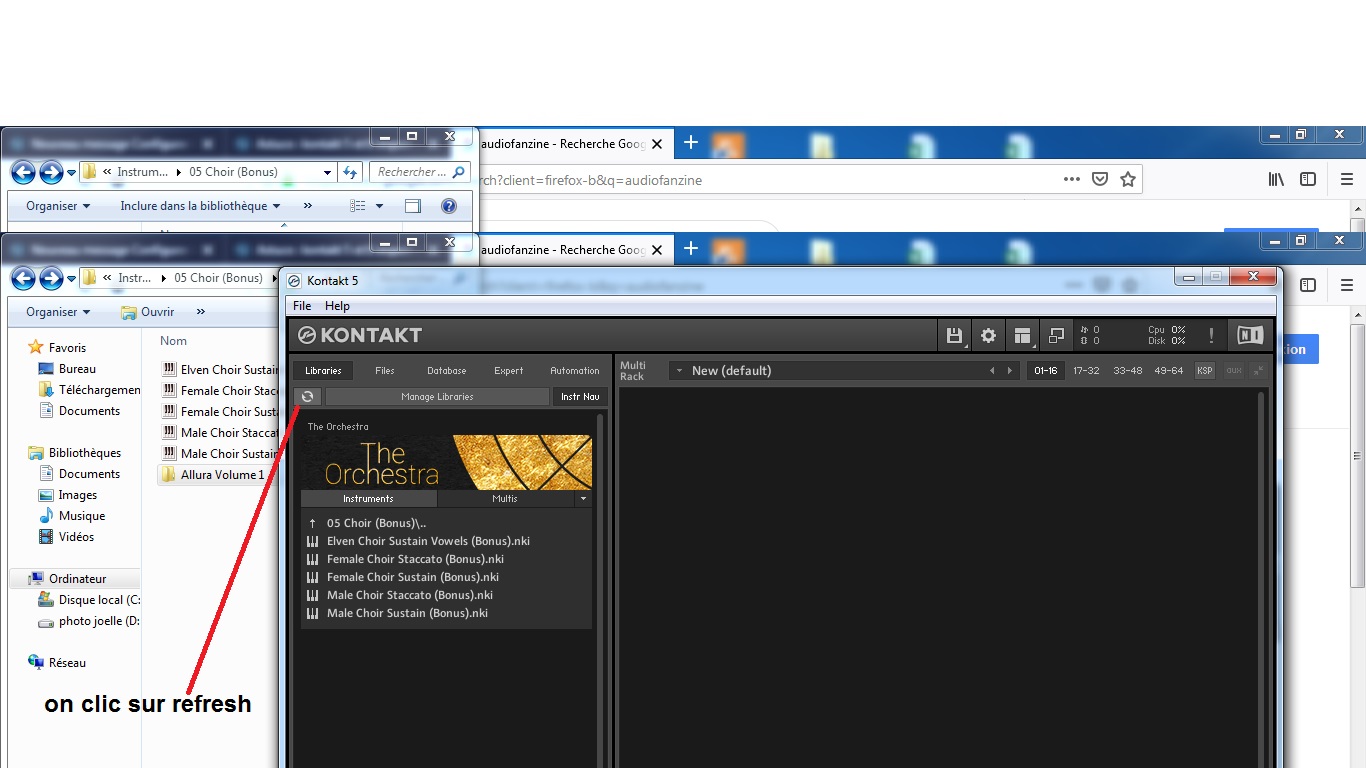Select the Instruments tab under The Orchestra
1366x768 pixels.
pyautogui.click(x=368, y=499)
